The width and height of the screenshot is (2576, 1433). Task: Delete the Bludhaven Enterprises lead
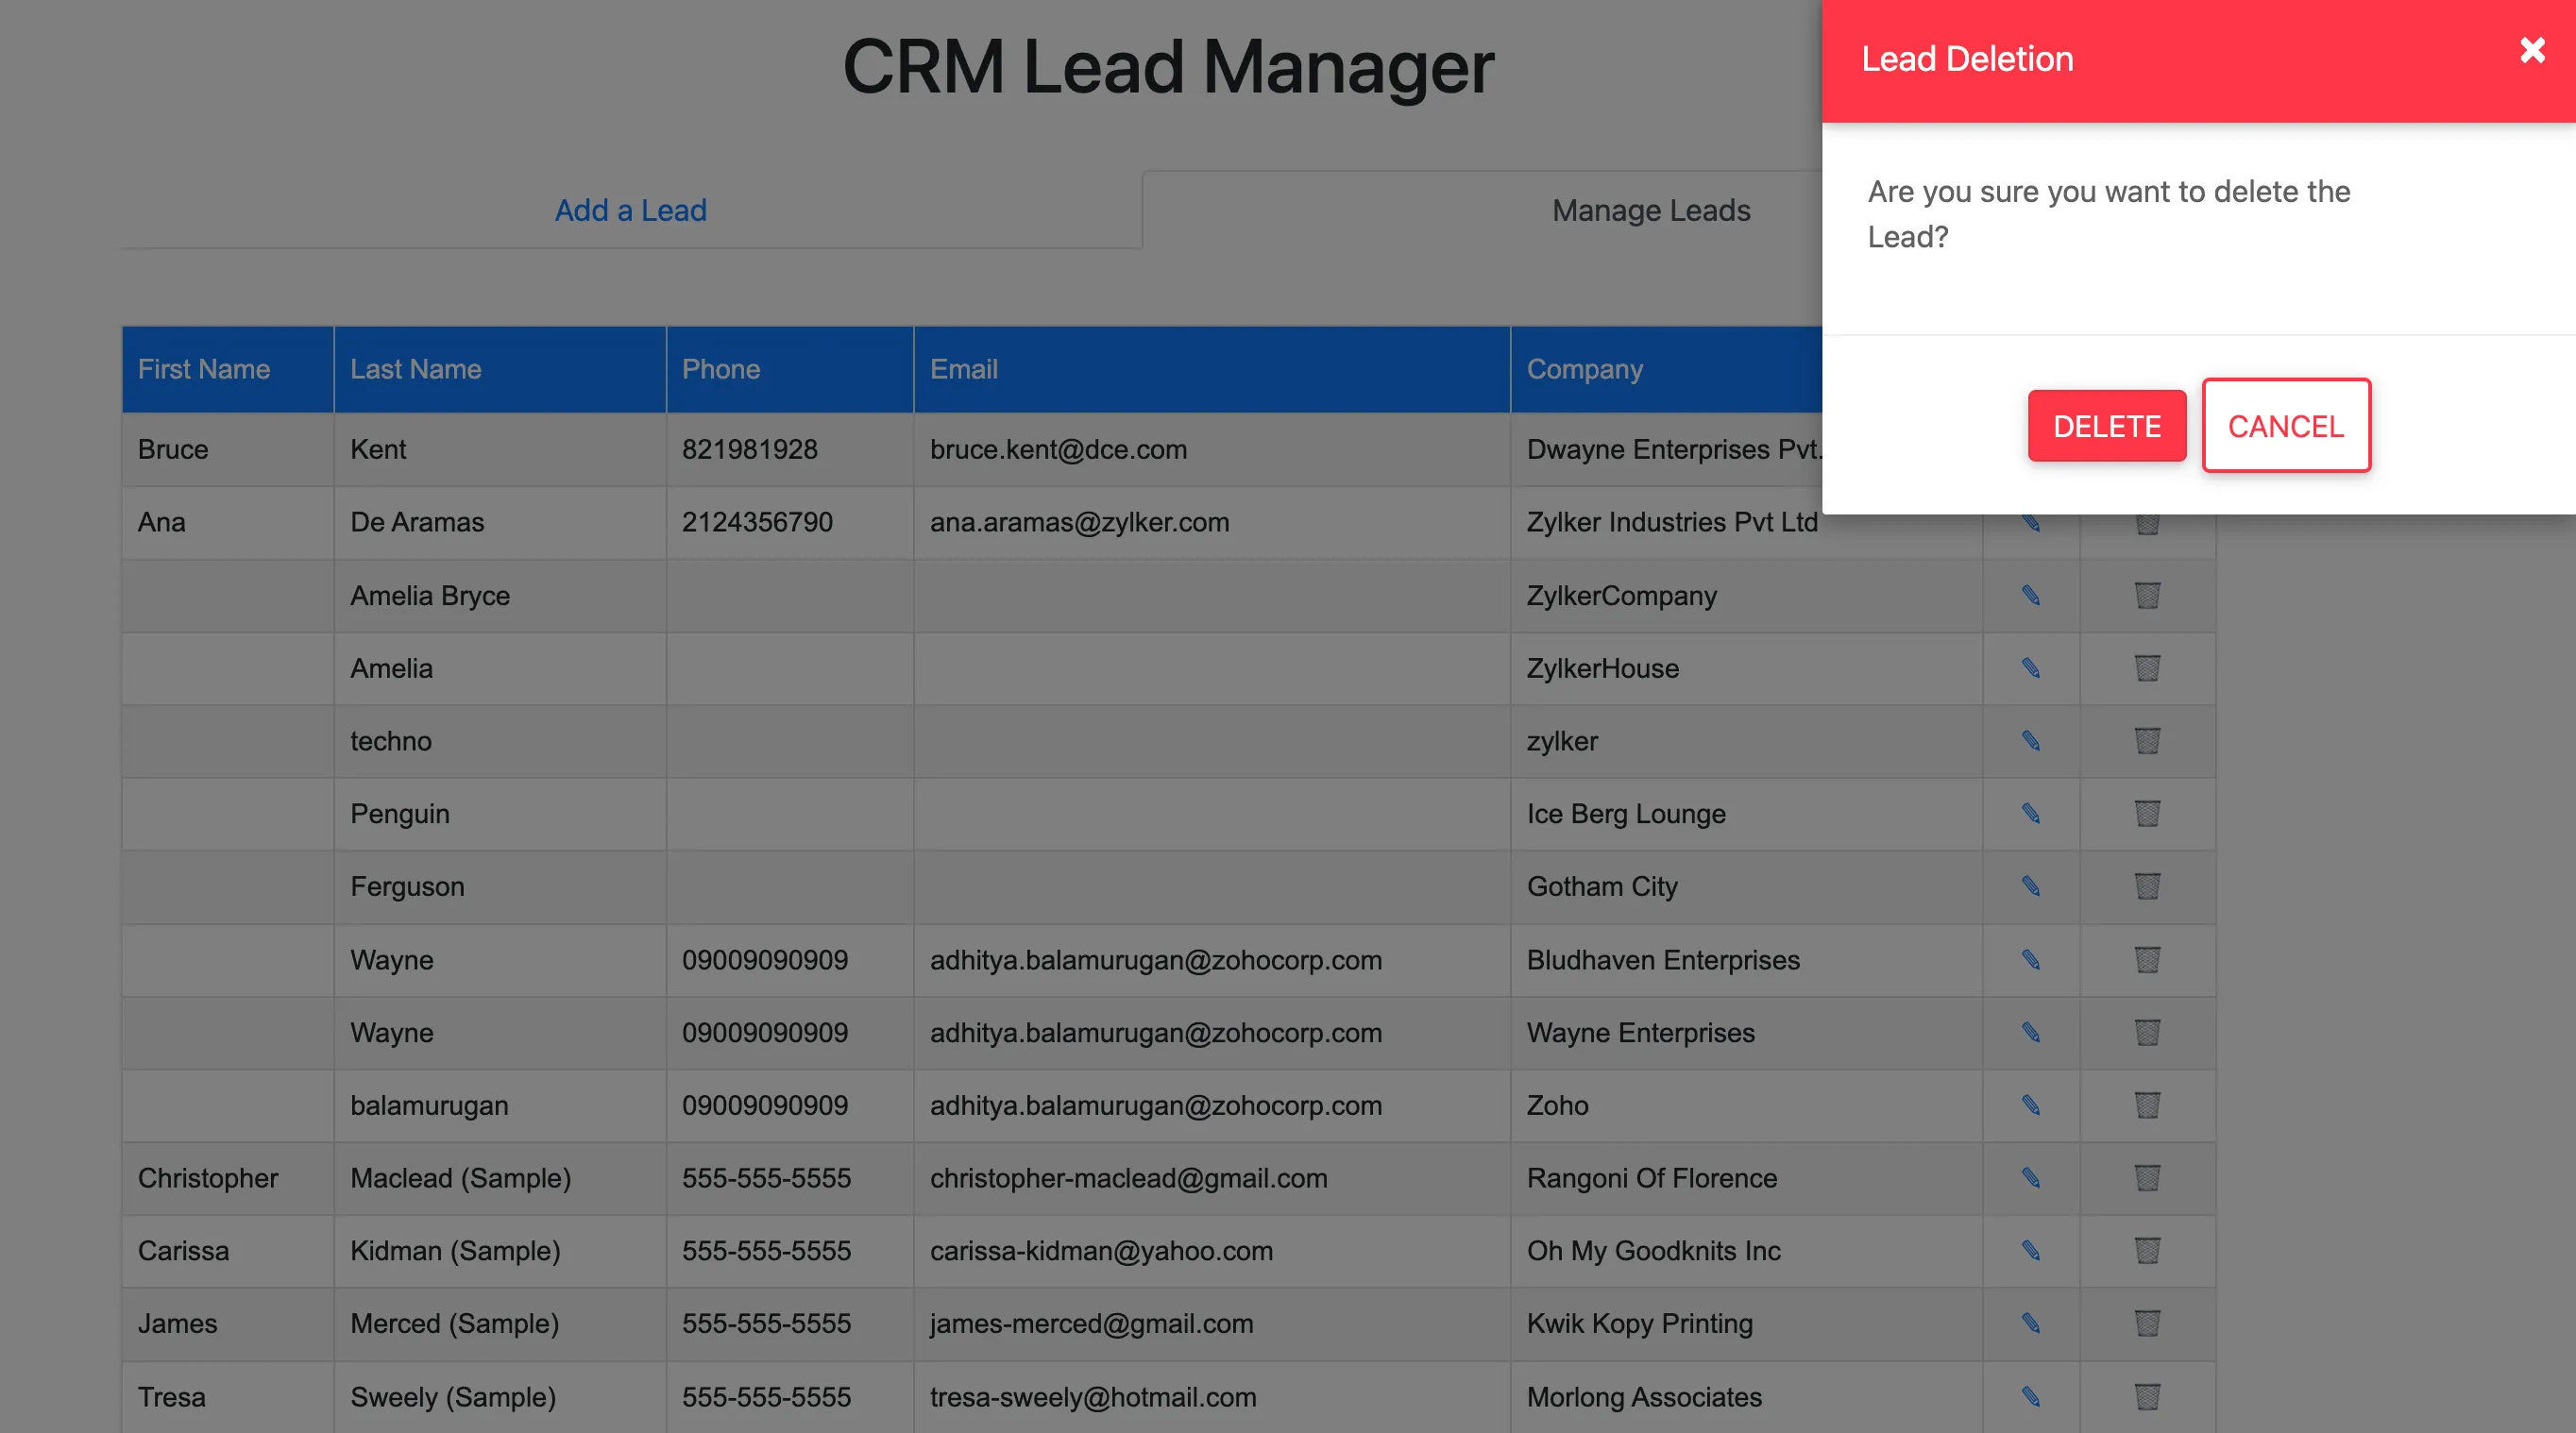click(x=2147, y=960)
